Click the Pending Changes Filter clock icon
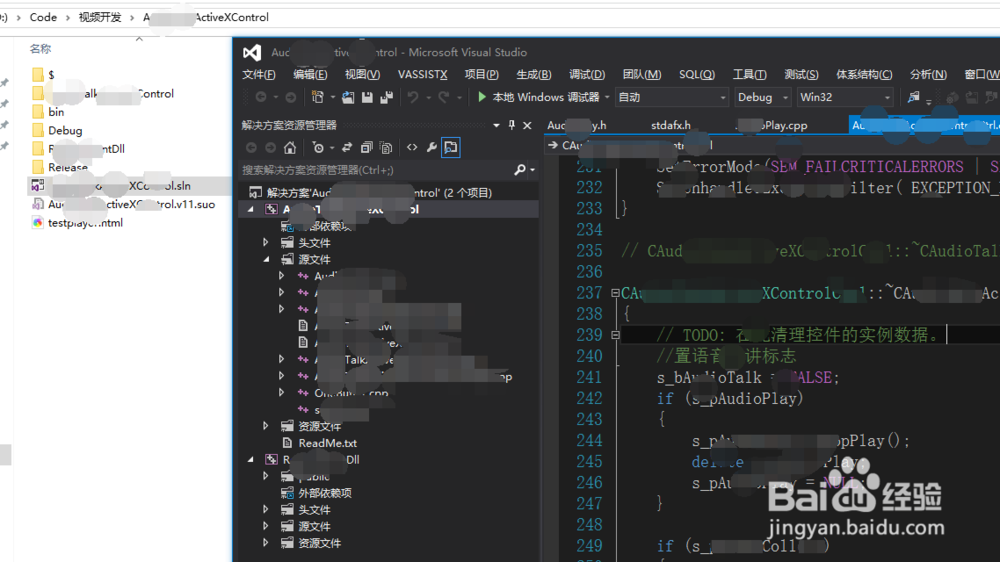The height and width of the screenshot is (562, 1000). (x=318, y=147)
